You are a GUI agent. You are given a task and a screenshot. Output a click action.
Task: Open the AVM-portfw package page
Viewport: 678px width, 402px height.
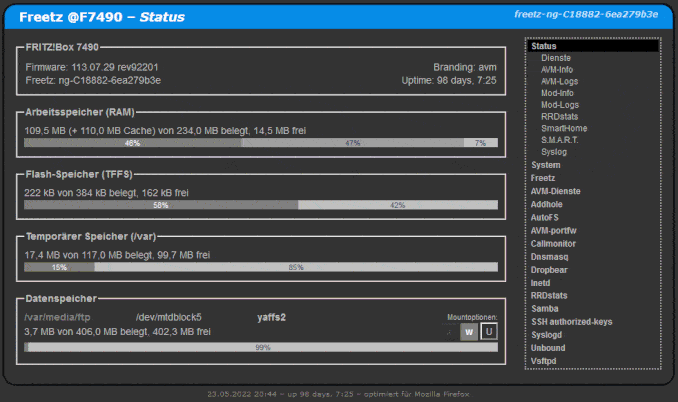(x=553, y=230)
